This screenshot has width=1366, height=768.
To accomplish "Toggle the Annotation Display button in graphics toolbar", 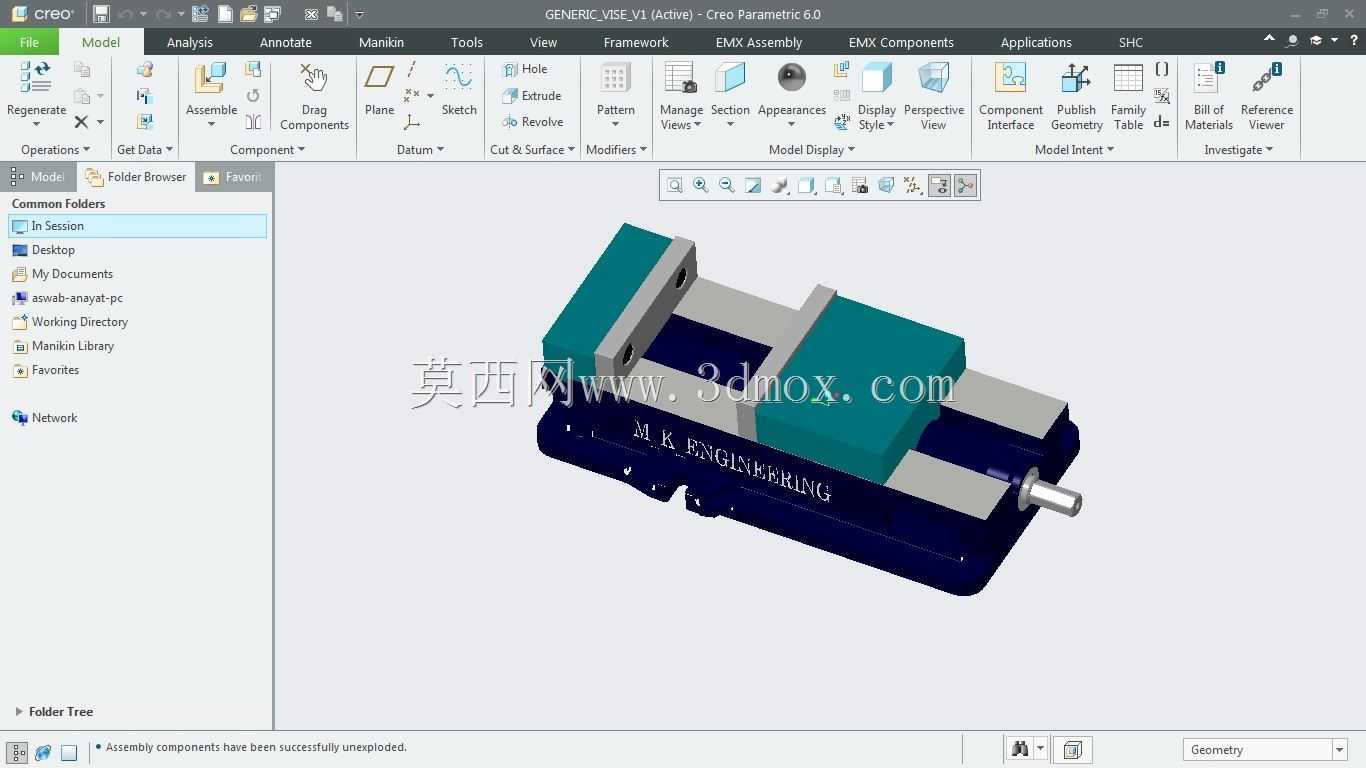I will coord(939,185).
